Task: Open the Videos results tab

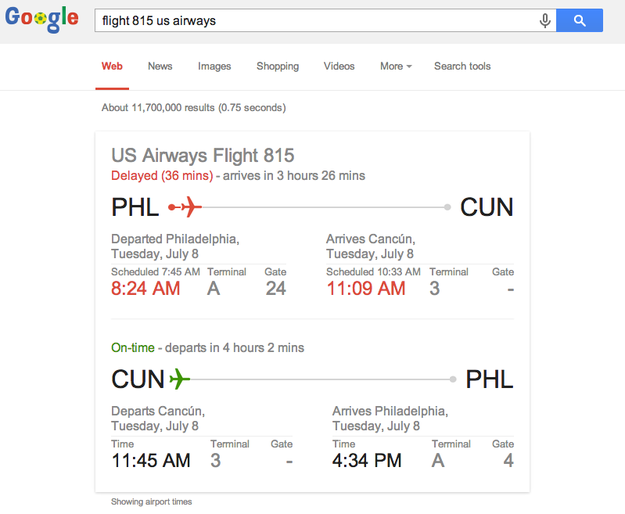Action: pos(339,66)
